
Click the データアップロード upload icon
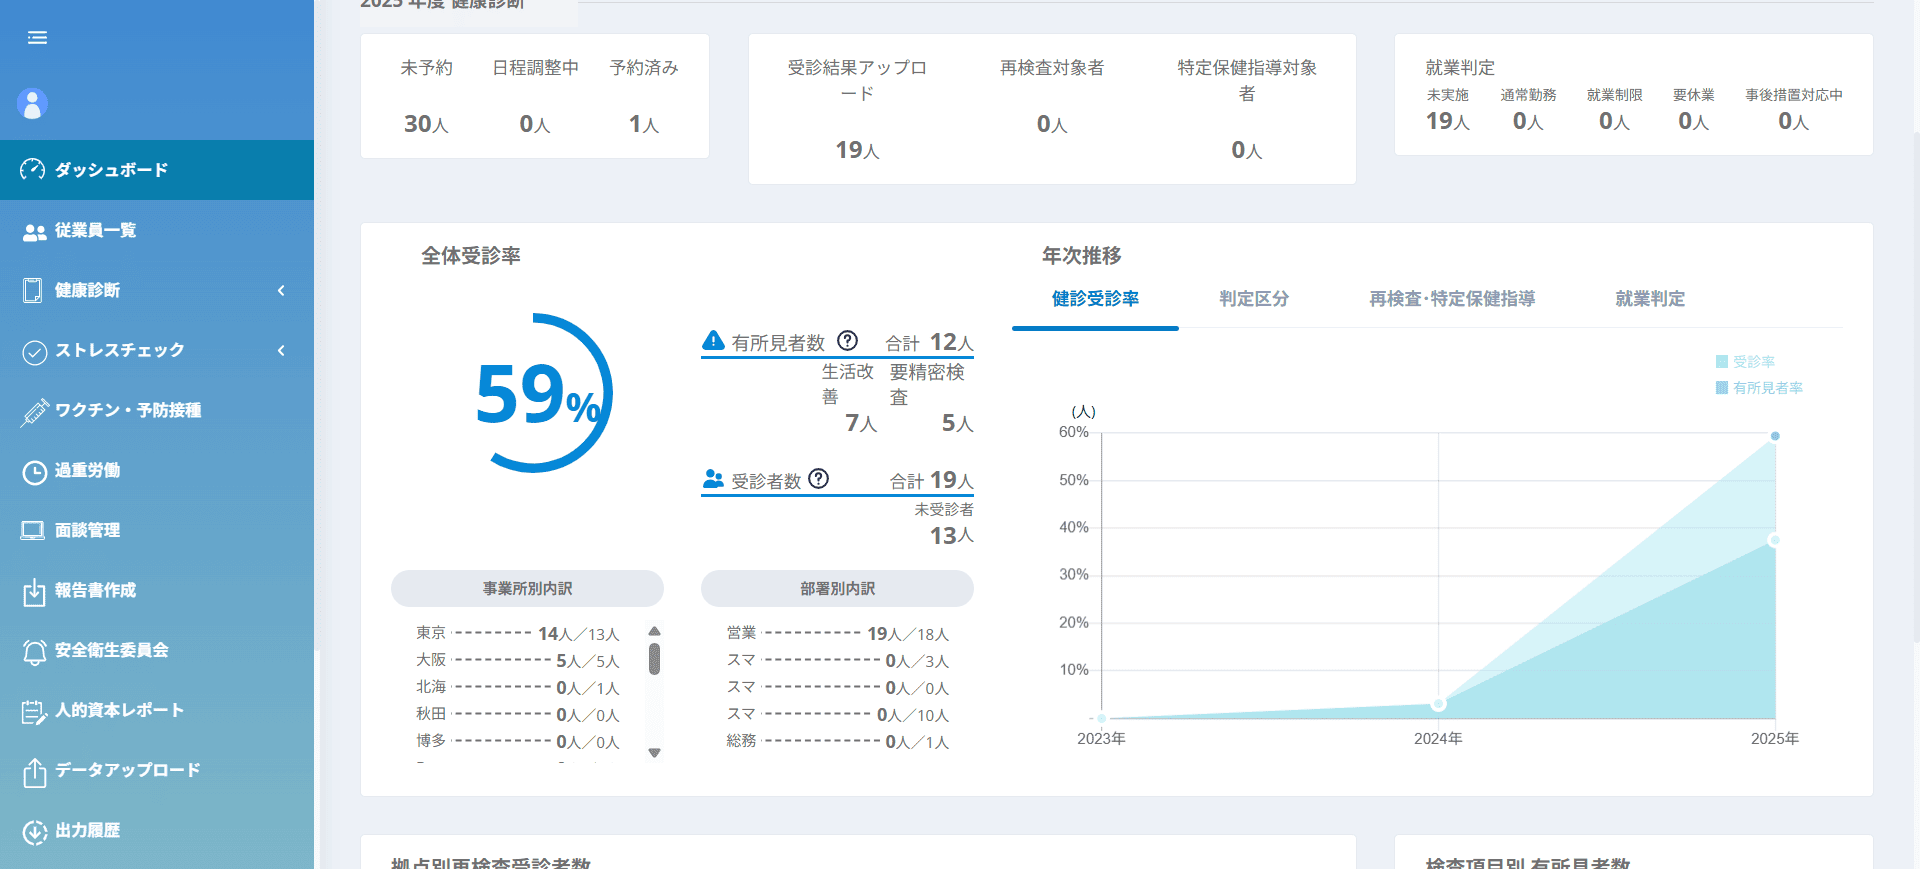34,771
